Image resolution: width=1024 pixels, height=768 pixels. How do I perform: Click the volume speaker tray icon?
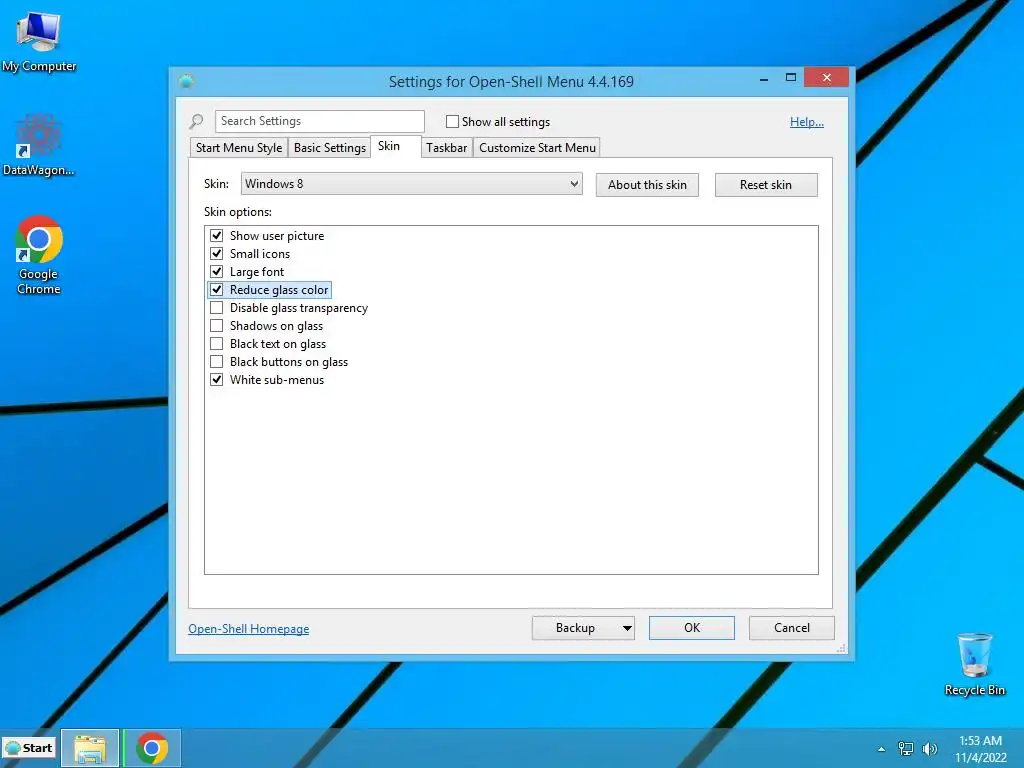pyautogui.click(x=930, y=749)
